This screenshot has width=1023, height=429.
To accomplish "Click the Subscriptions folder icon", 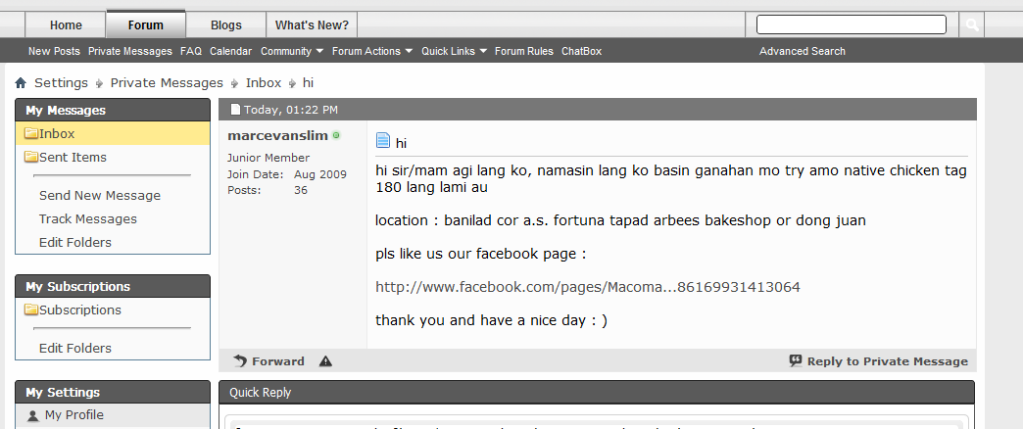I will pyautogui.click(x=31, y=310).
